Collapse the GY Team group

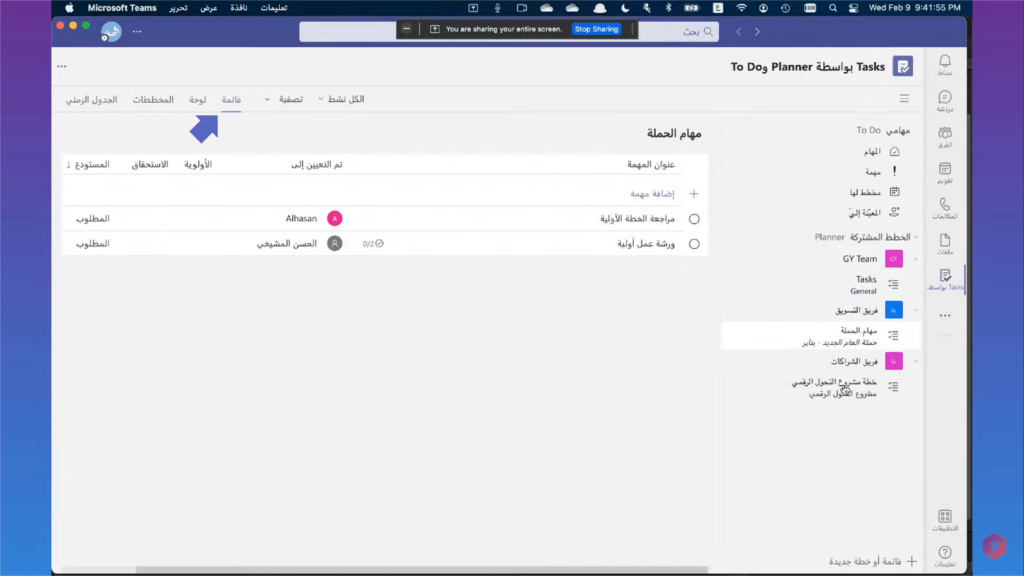pos(916,259)
